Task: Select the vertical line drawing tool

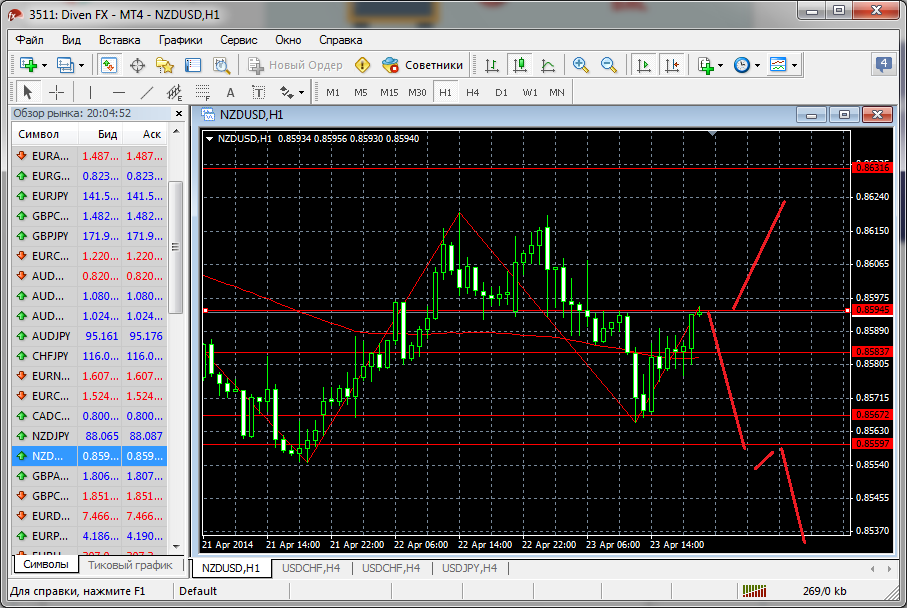Action: [90, 93]
